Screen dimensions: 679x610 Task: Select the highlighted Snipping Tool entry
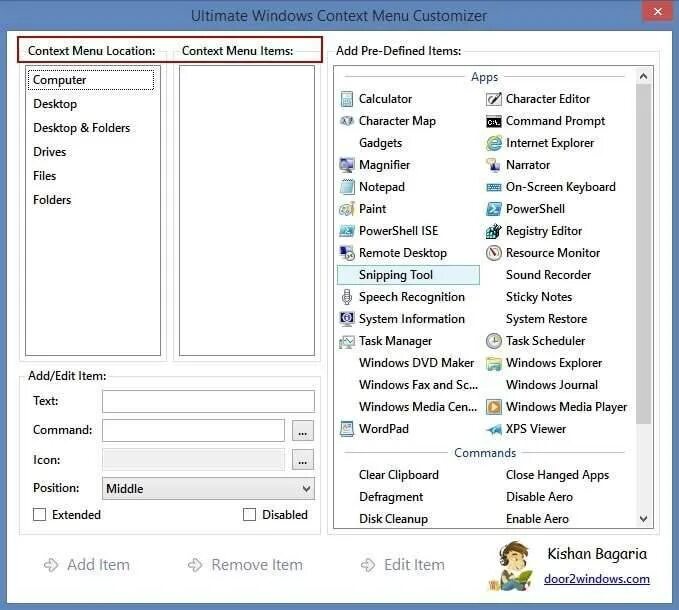(x=408, y=275)
